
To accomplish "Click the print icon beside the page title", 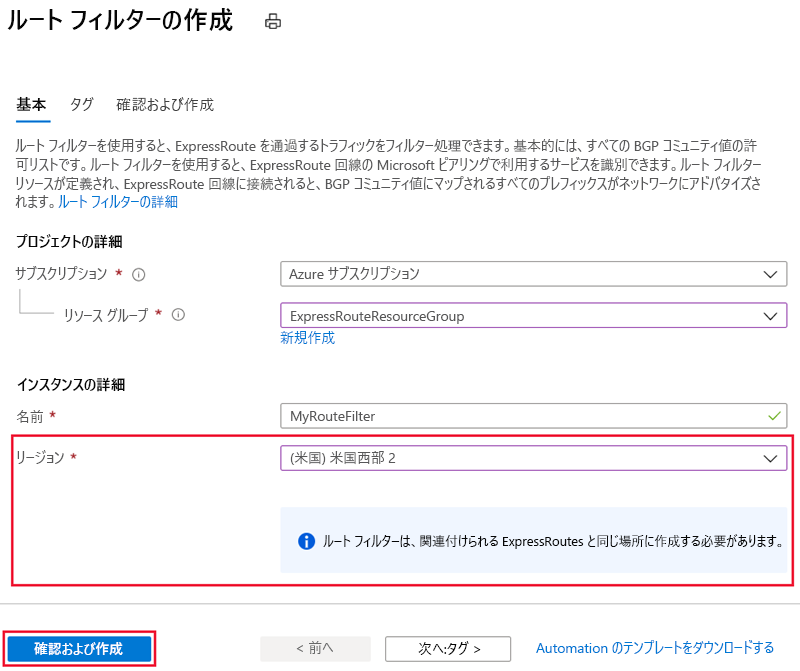I will click(273, 21).
